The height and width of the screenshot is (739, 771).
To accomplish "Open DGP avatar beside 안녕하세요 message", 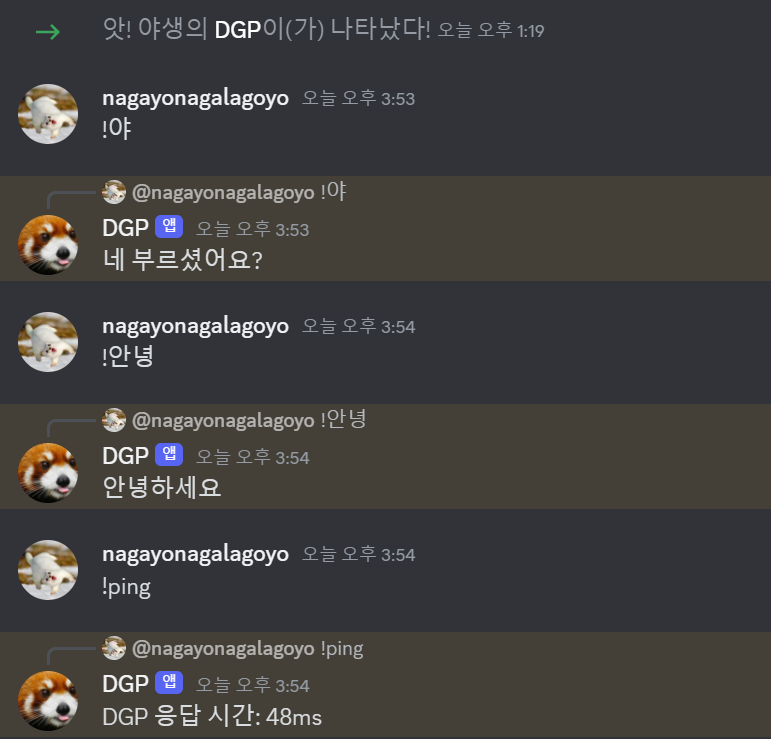I will click(48, 473).
